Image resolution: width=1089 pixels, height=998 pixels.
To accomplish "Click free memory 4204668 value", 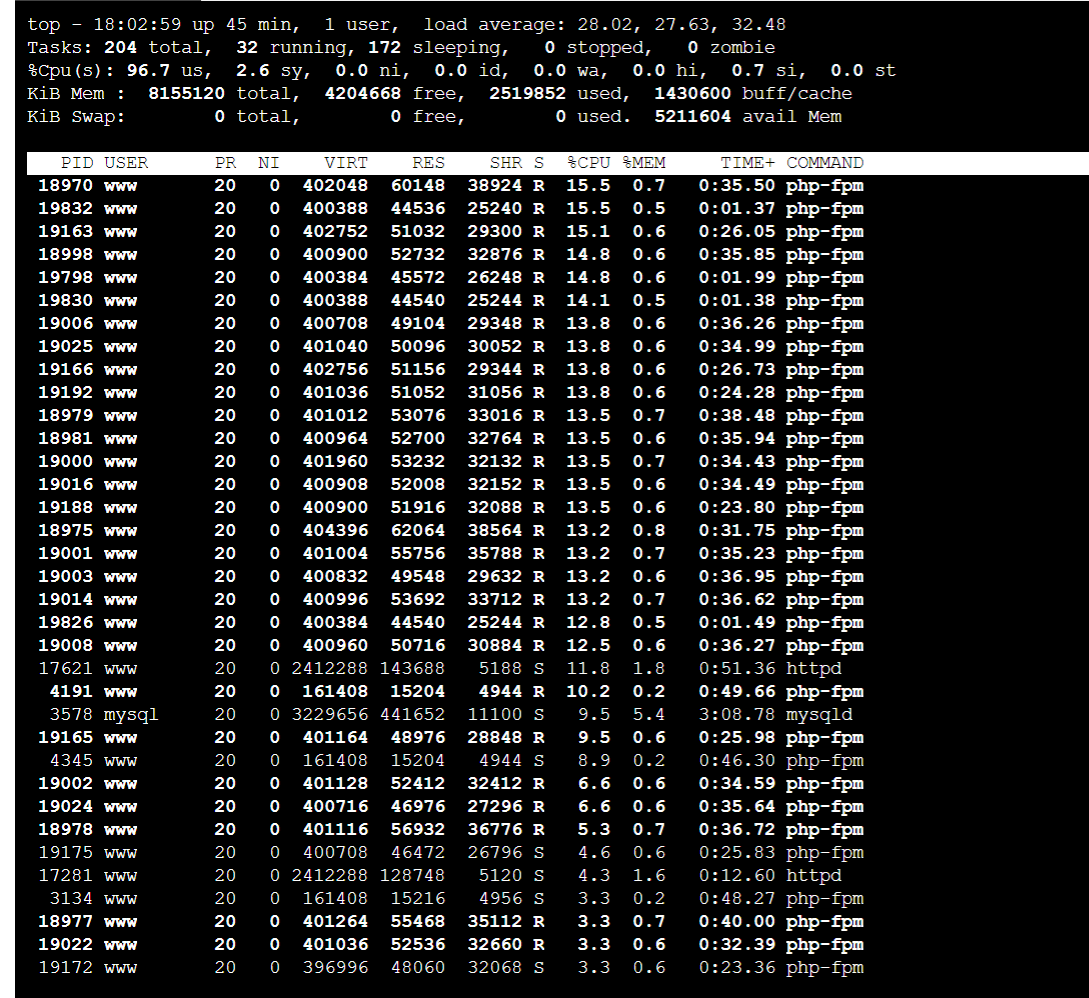I will (363, 94).
